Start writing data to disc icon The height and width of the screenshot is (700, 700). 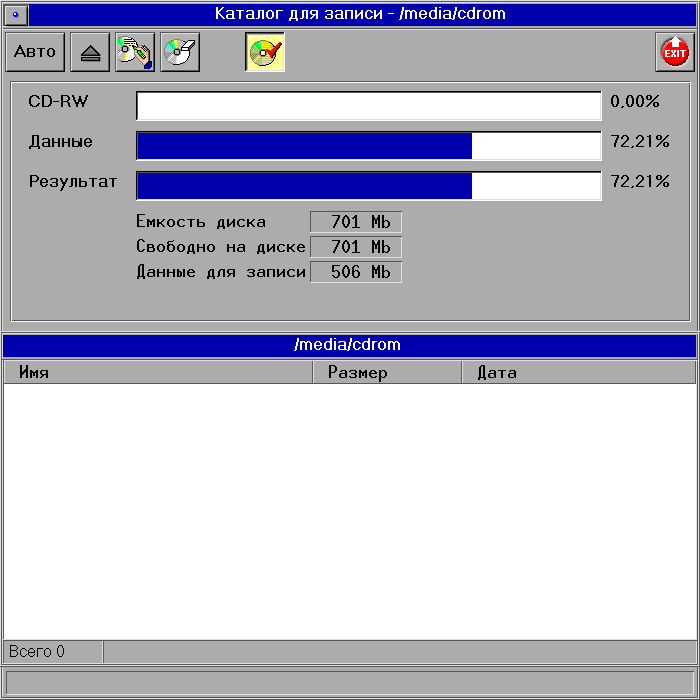(135, 52)
